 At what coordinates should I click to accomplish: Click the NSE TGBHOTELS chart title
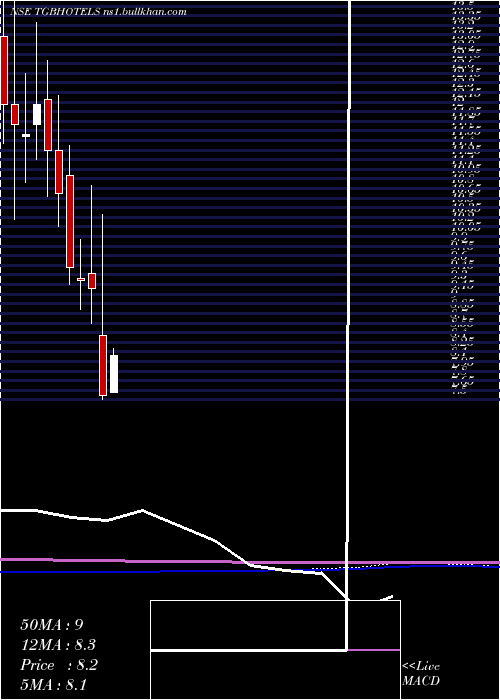[x=99, y=12]
